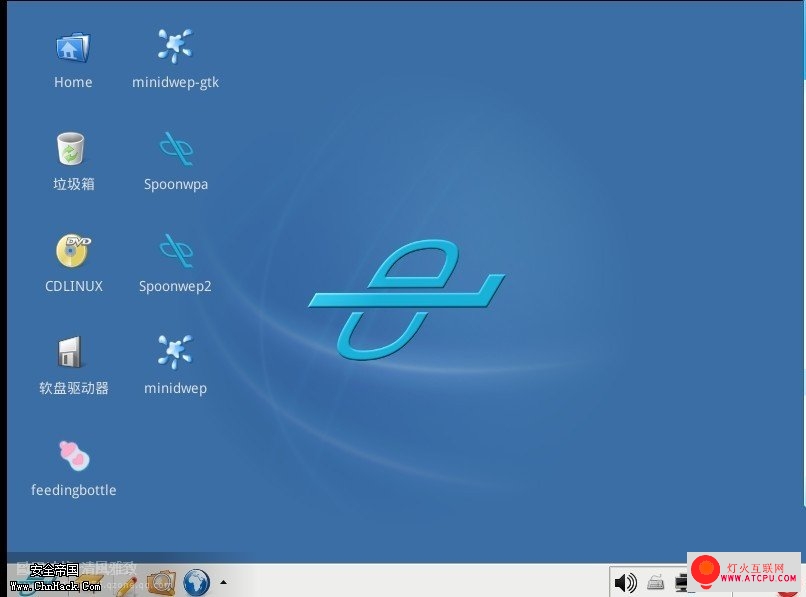
Task: Click the speaker volume tray icon
Action: pos(626,583)
